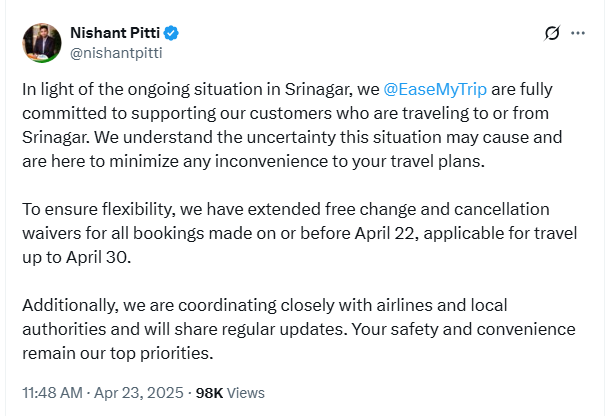Click the word Views after 98K
606x416 pixels.
245,393
